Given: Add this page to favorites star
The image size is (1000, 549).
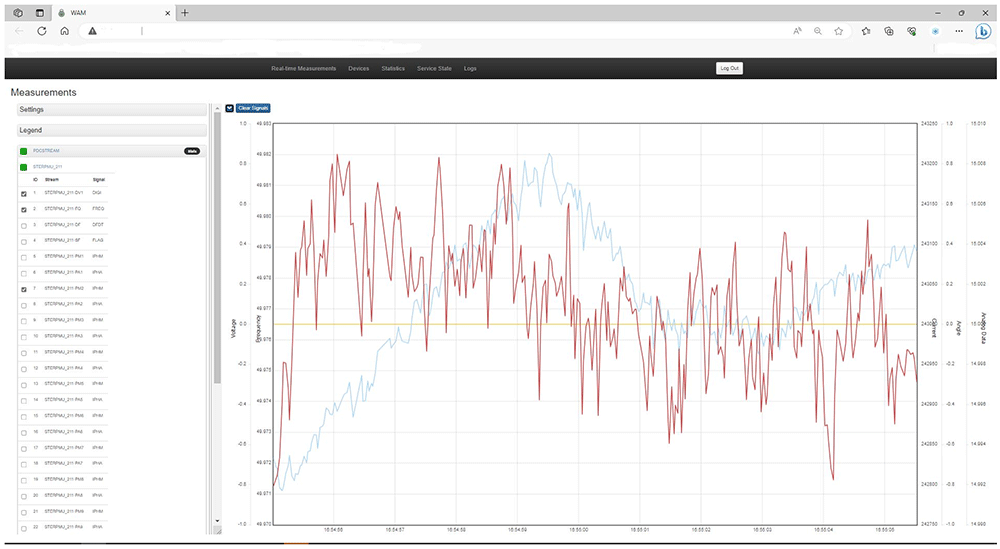Looking at the screenshot, I should tap(839, 31).
